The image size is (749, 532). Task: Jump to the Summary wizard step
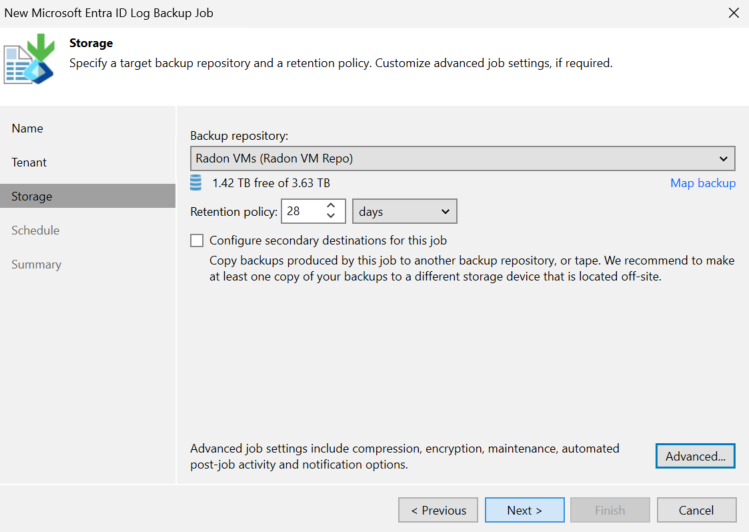coord(36,265)
